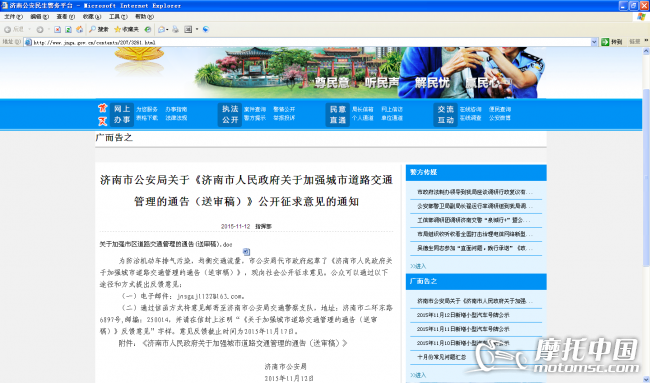Image resolution: width=650 pixels, height=383 pixels.
Task: Open the 表格下载 nav link
Action: [x=147, y=118]
